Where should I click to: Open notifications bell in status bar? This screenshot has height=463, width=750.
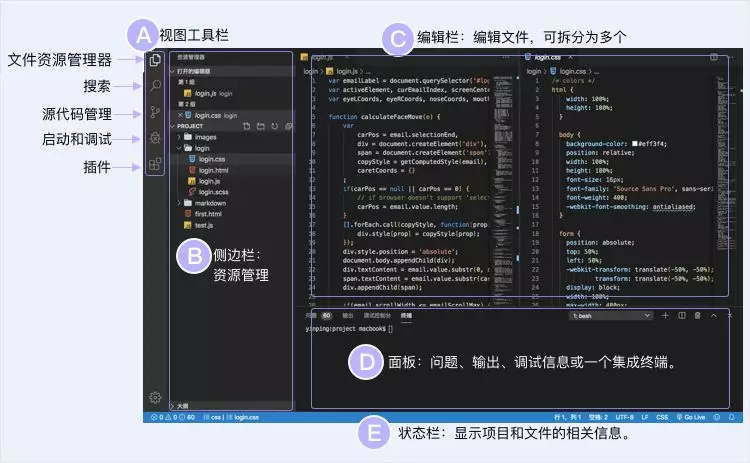[x=731, y=417]
